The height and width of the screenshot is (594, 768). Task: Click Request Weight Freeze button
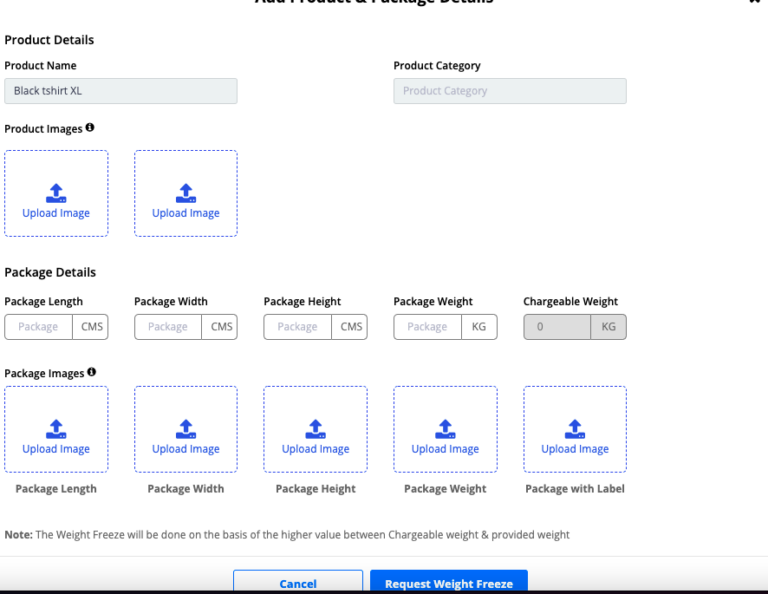pyautogui.click(x=448, y=583)
